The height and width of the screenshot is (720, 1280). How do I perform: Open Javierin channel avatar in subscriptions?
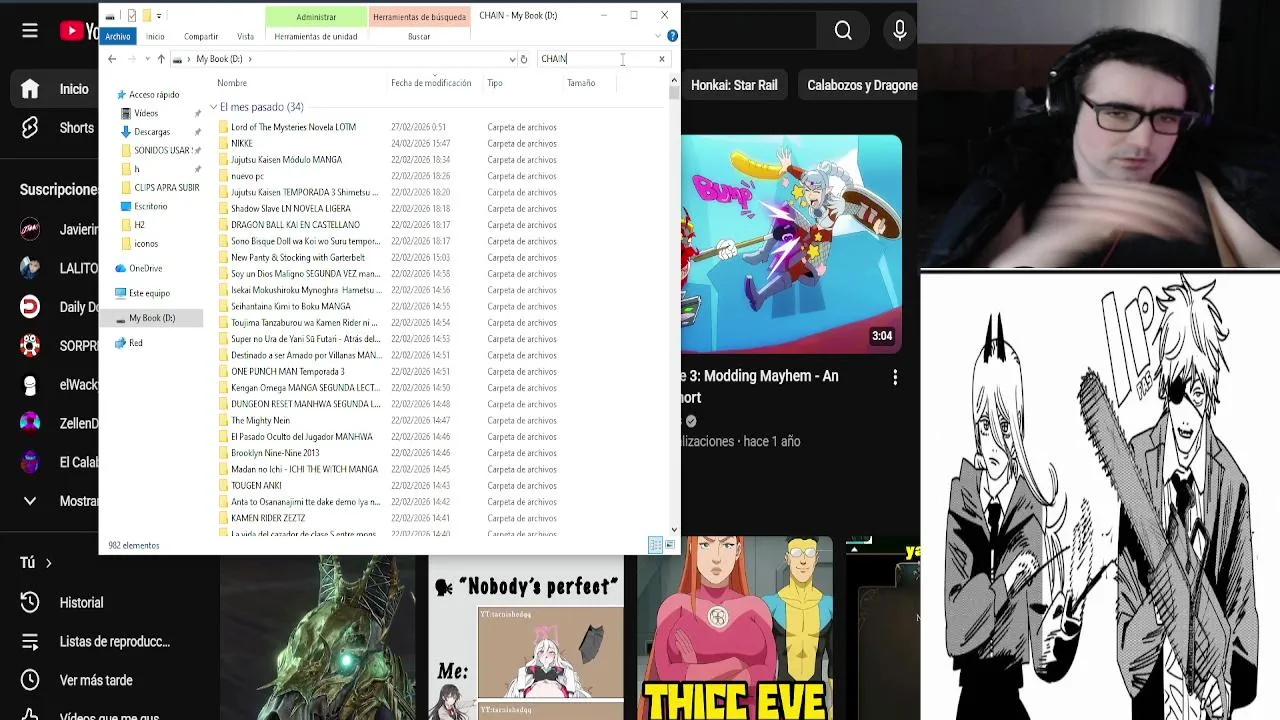30,229
